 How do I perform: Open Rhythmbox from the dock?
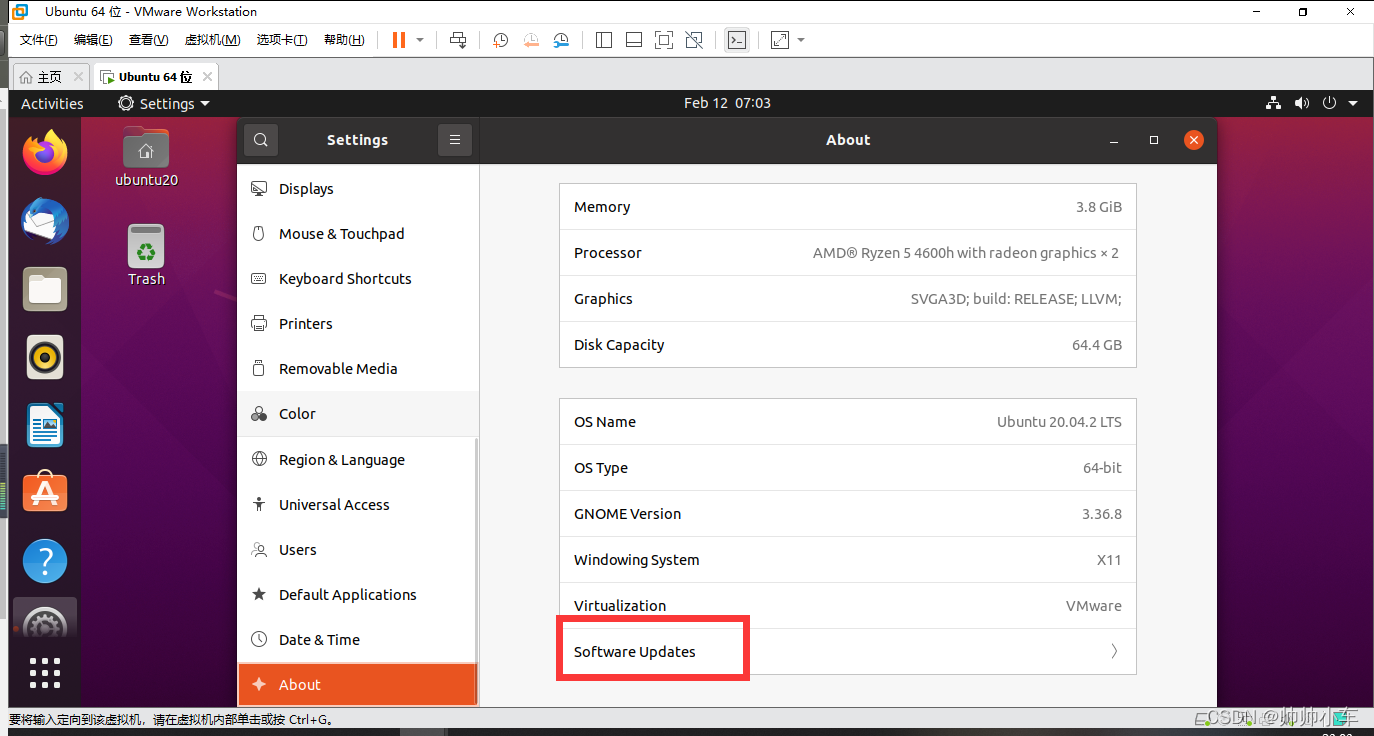point(45,357)
